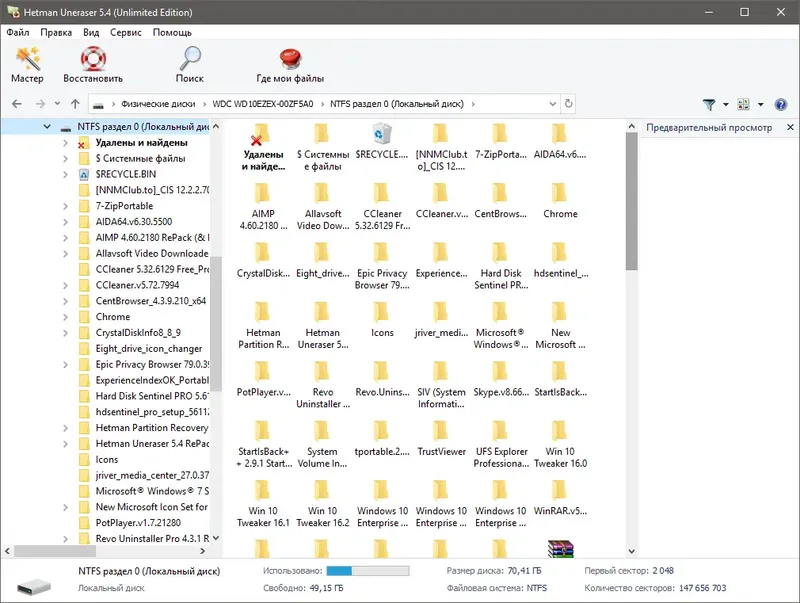Expand Удалены и найдены in the tree
This screenshot has height=603, width=800.
click(65, 143)
